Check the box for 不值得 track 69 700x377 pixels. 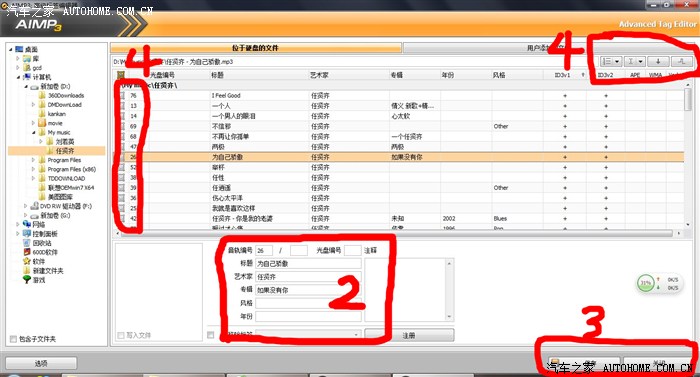(x=122, y=126)
